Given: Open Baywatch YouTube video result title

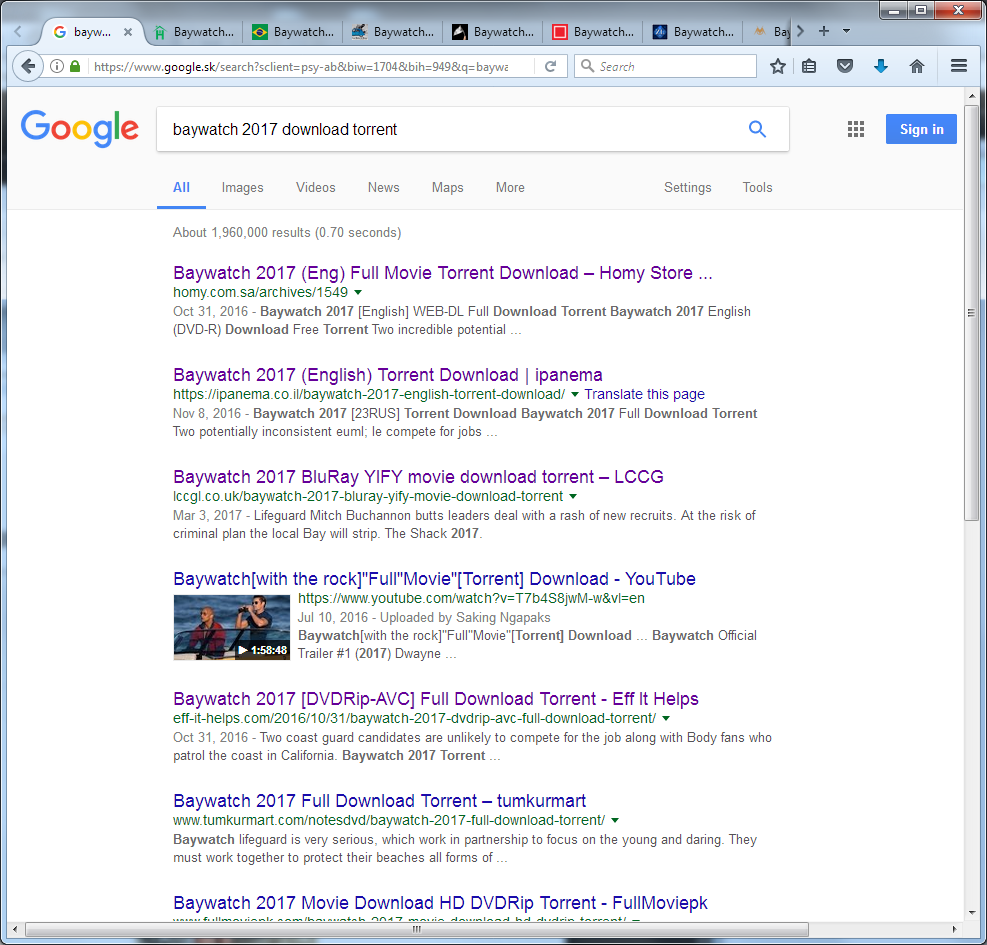Looking at the screenshot, I should [x=434, y=579].
